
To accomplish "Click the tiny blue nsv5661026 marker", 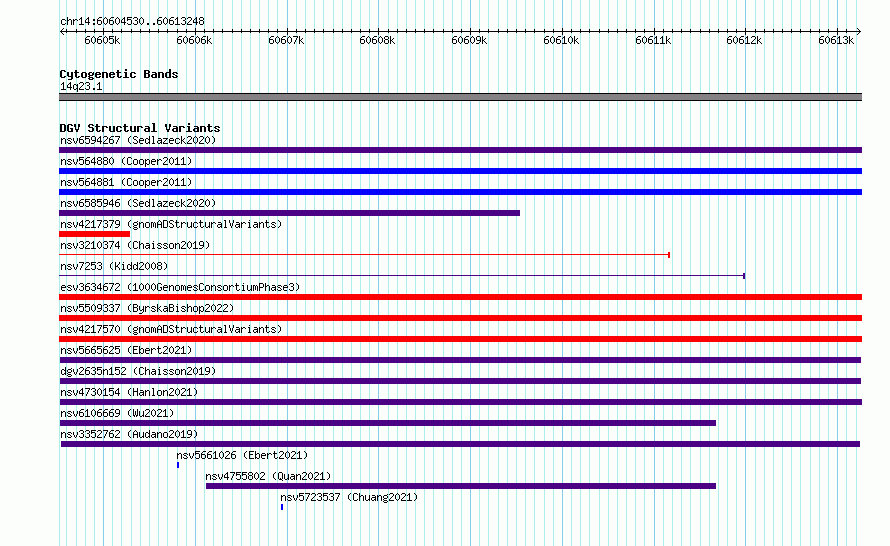I will pos(178,465).
